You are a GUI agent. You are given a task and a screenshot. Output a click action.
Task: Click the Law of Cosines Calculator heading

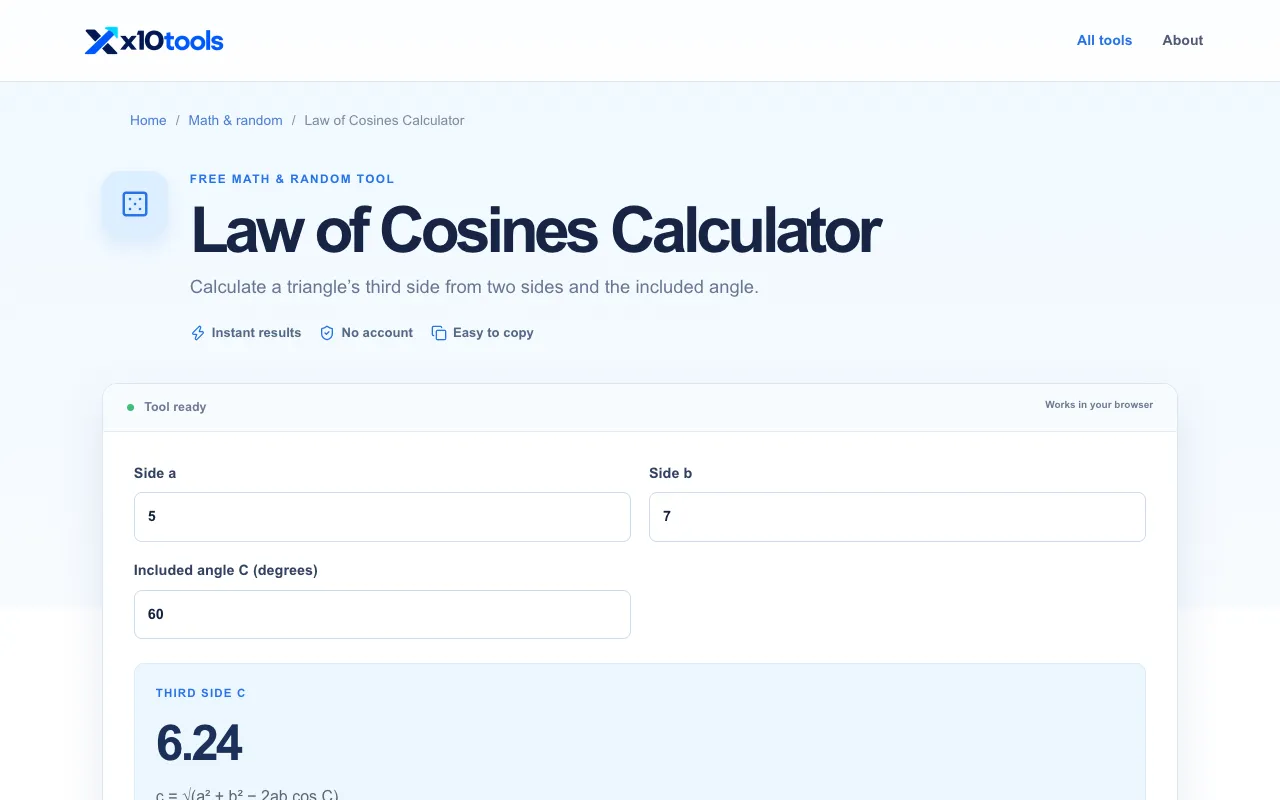coord(535,230)
